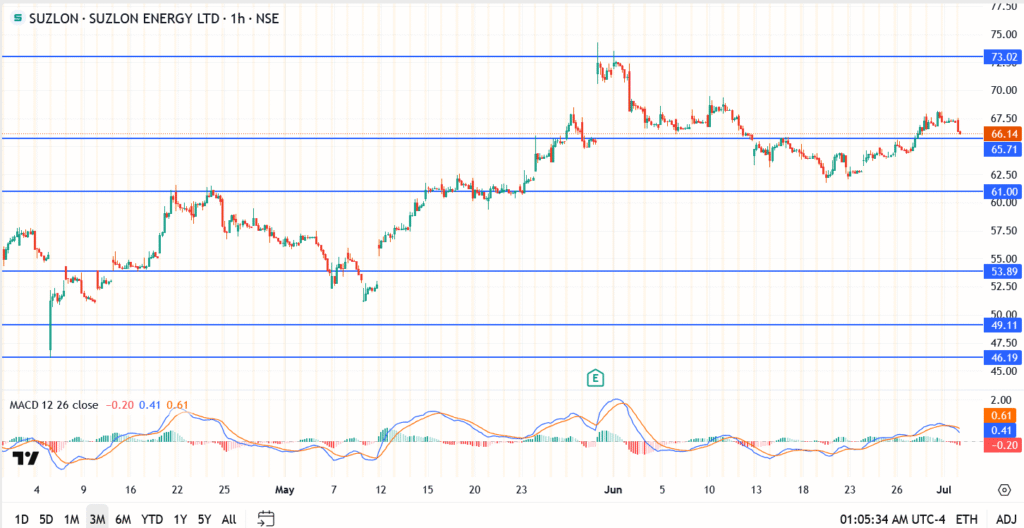Click the SUZLON ENERGY LTD chart title

154,19
